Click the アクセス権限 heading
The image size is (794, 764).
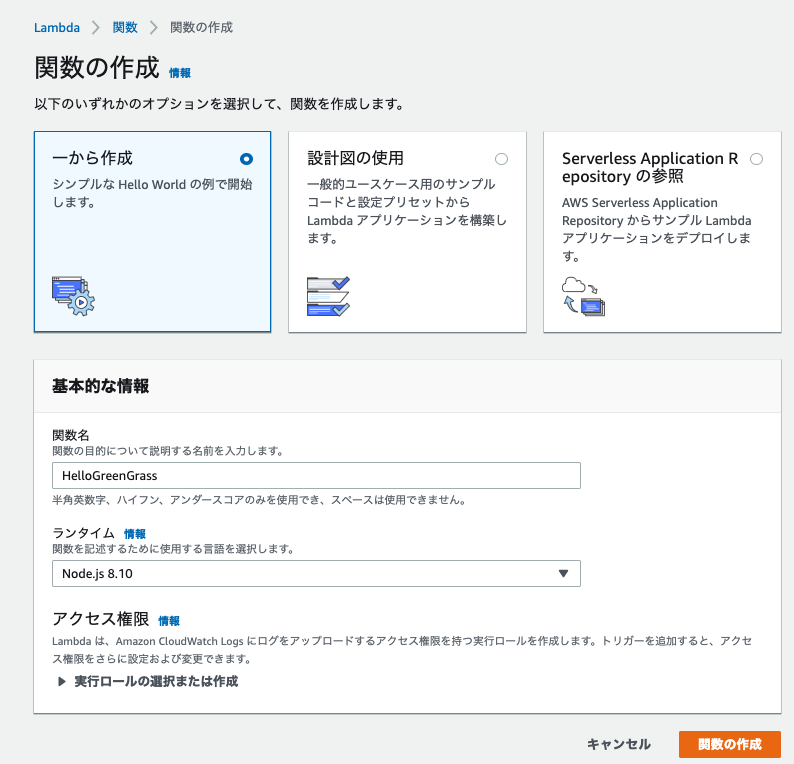101,619
